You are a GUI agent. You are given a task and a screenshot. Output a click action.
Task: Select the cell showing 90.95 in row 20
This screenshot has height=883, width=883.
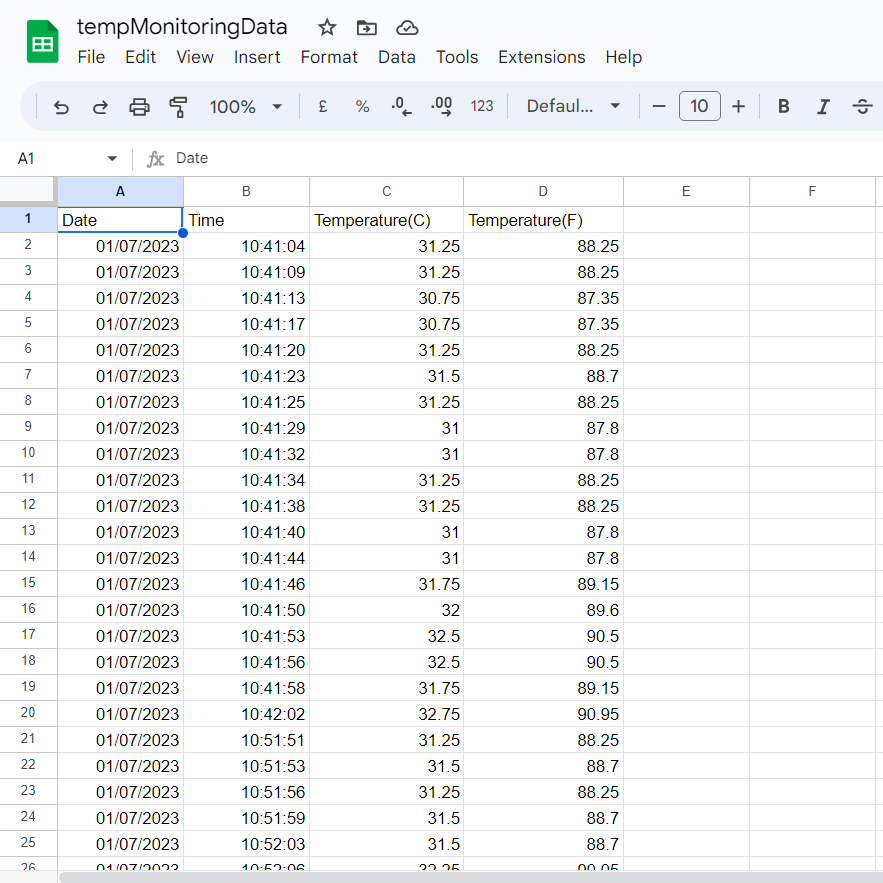click(x=543, y=714)
